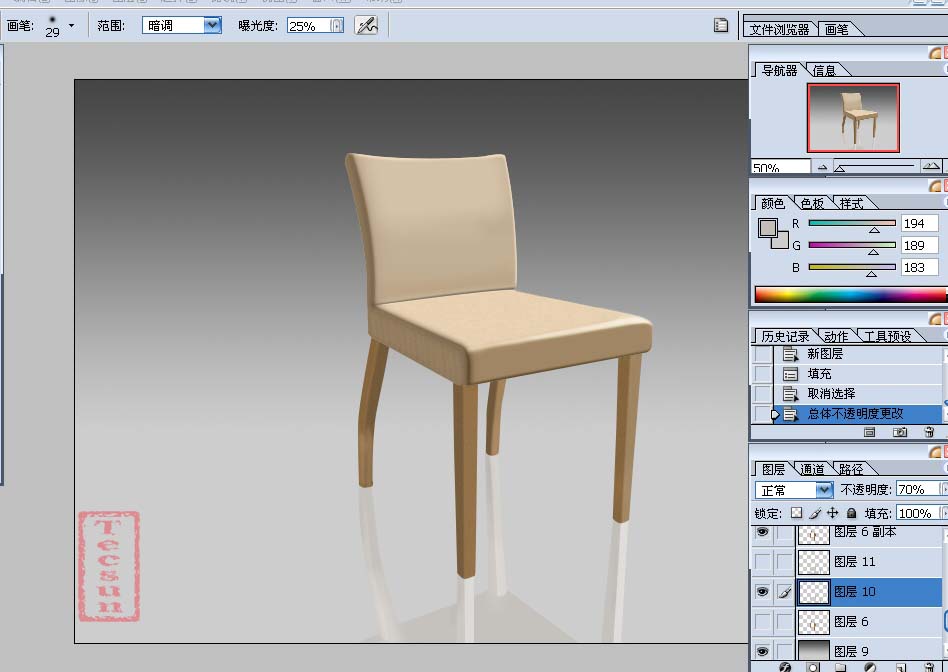Switch to the 画笔 tab in palette well

click(837, 29)
